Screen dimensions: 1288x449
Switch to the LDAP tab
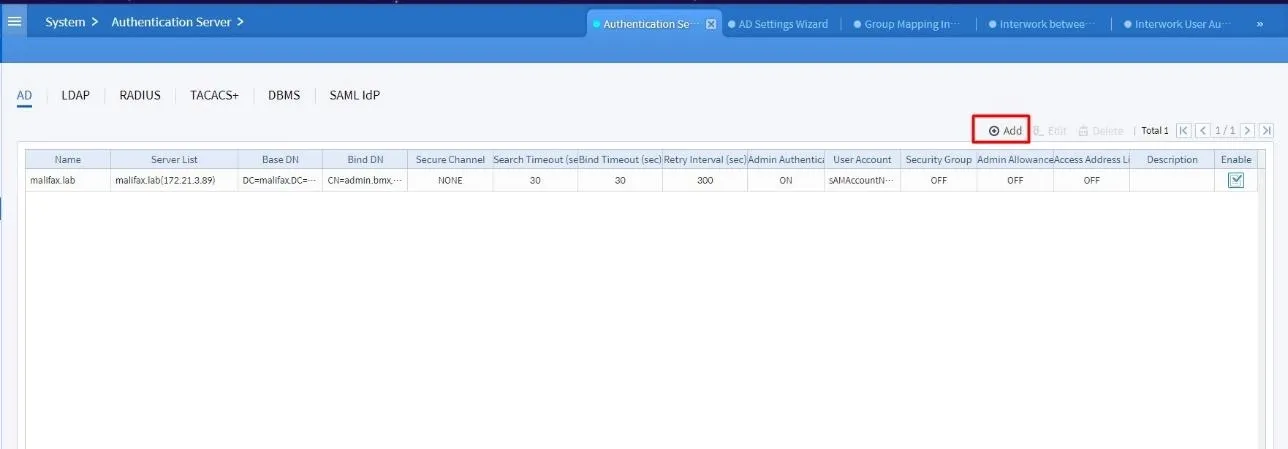point(76,96)
